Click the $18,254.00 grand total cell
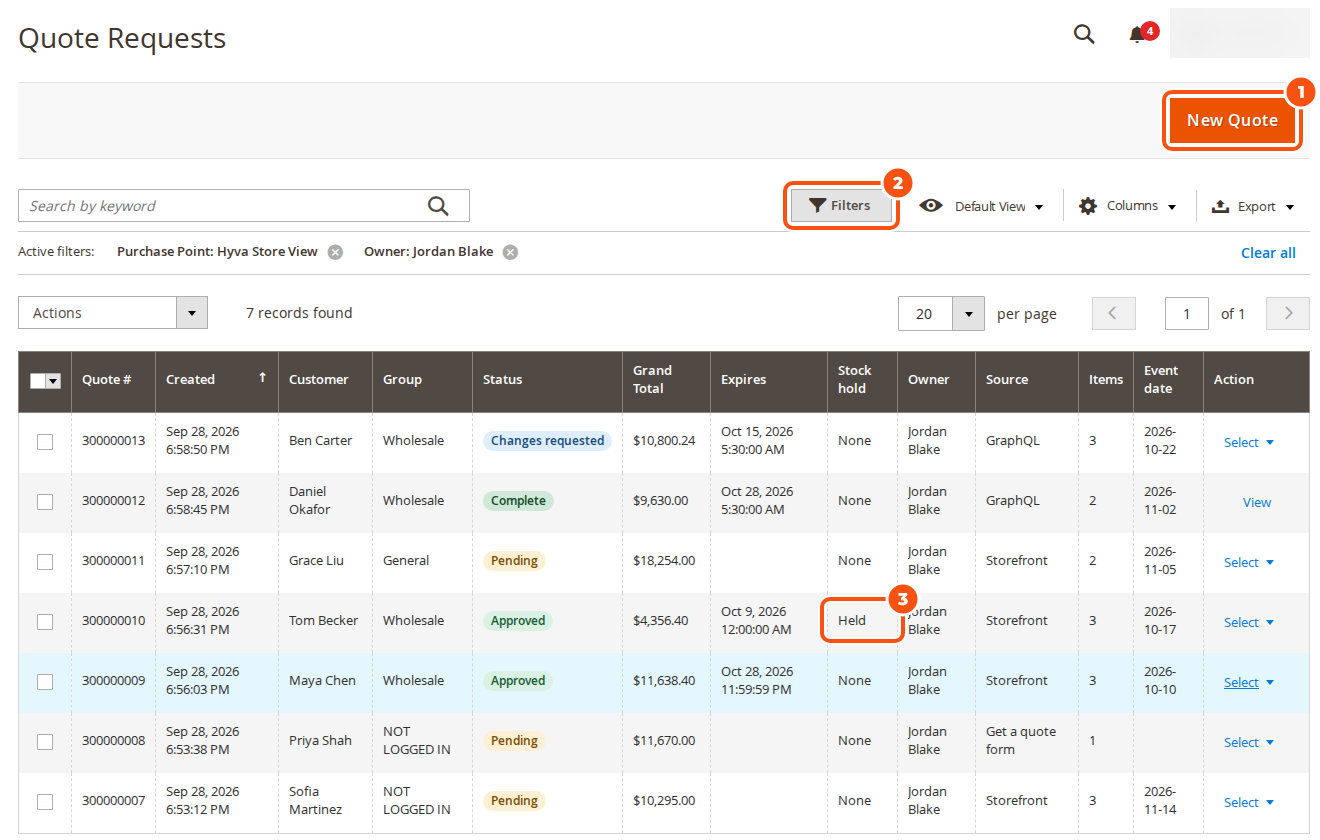Image resolution: width=1320 pixels, height=840 pixels. (664, 561)
